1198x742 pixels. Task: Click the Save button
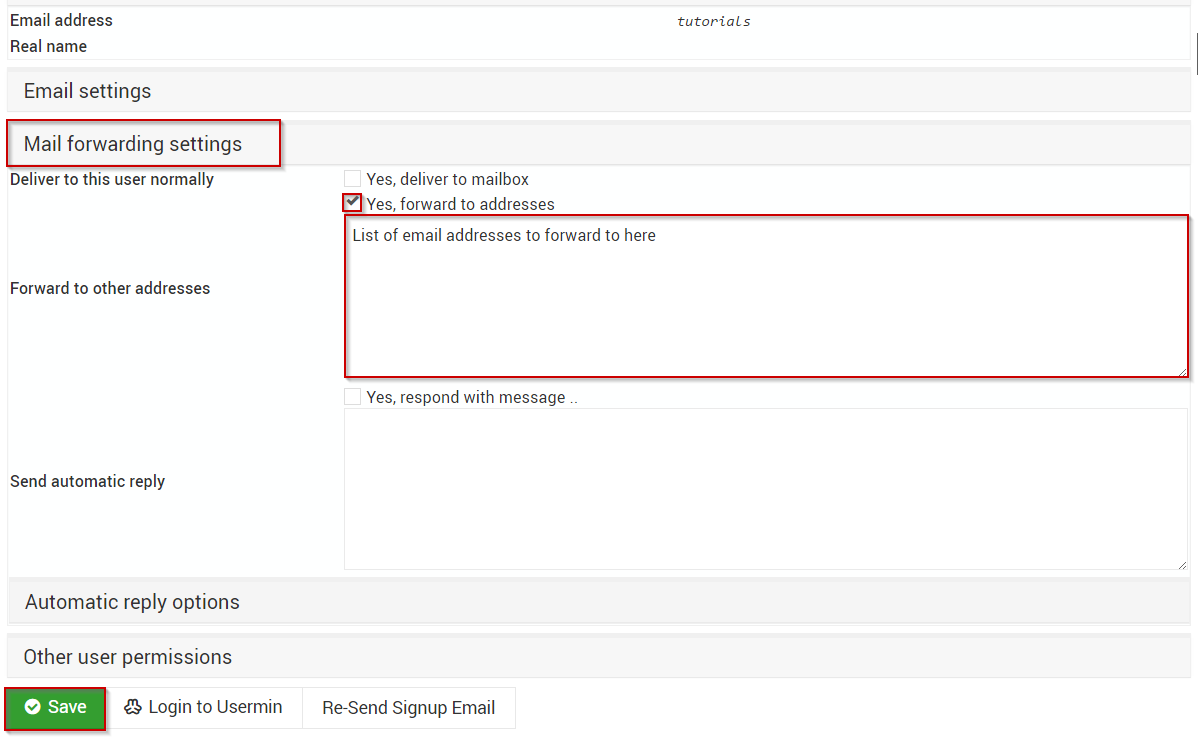[55, 708]
